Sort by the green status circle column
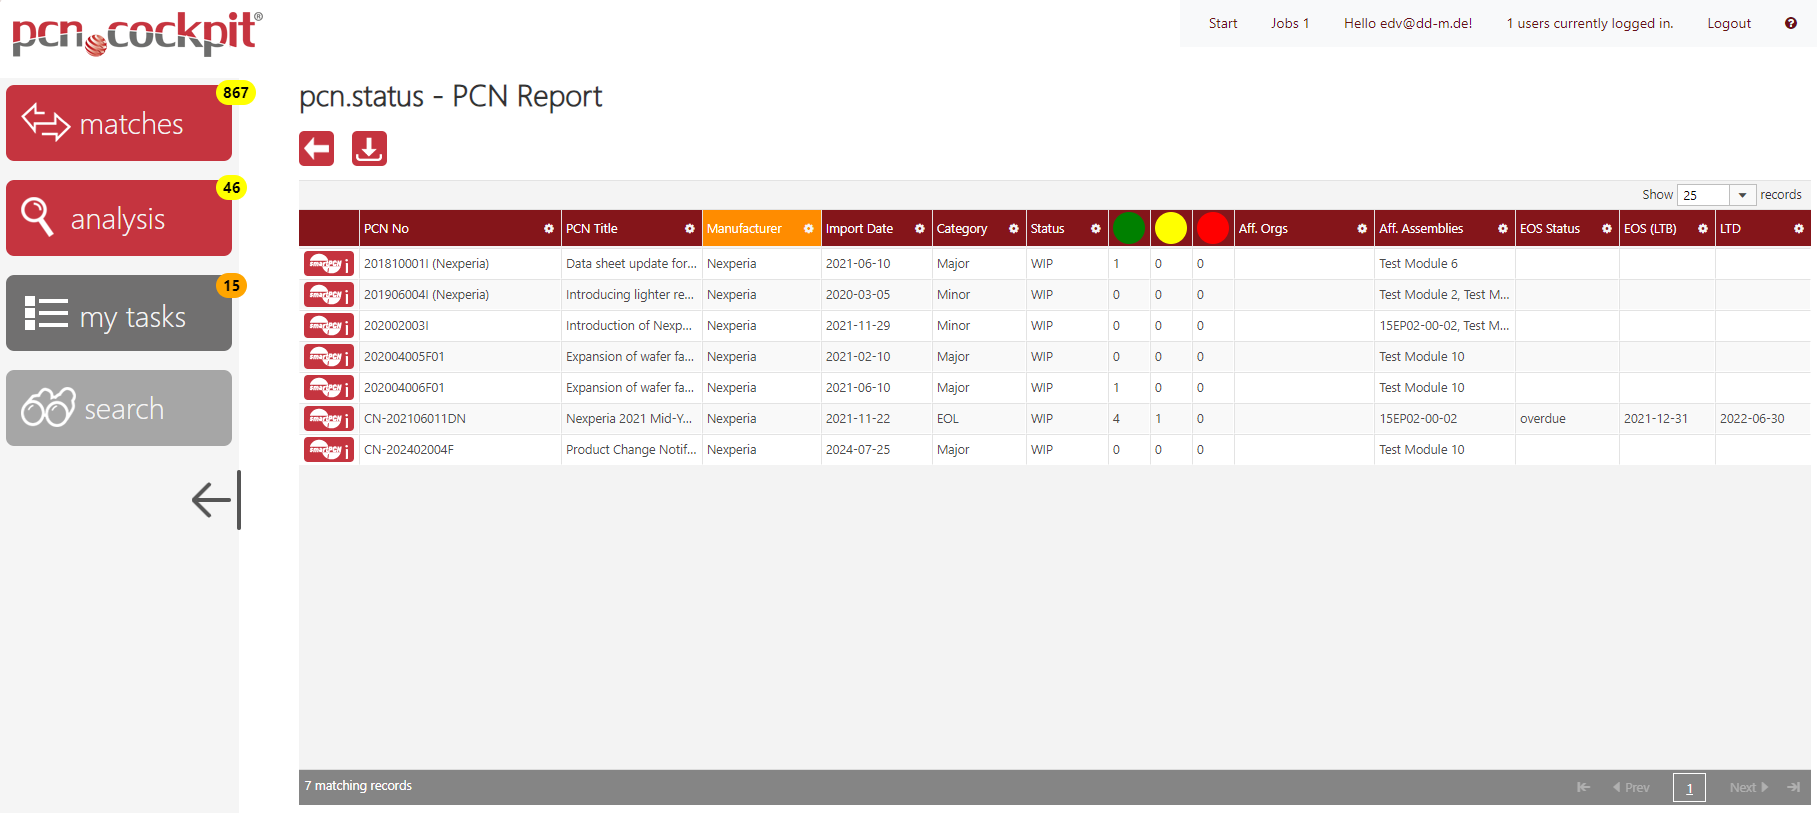The width and height of the screenshot is (1817, 813). click(1129, 228)
